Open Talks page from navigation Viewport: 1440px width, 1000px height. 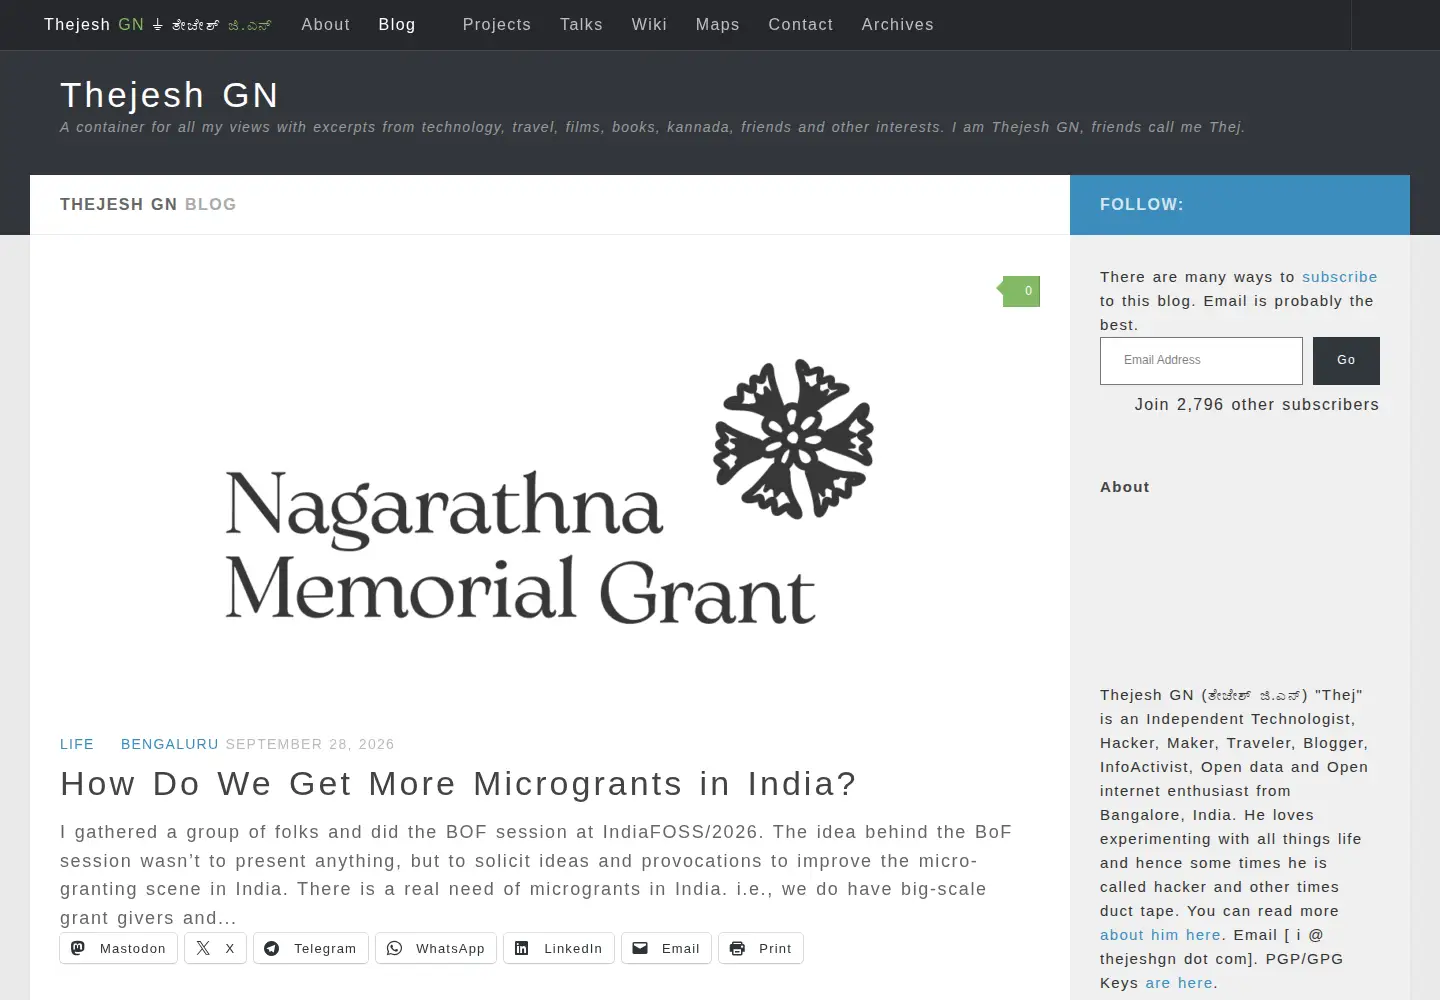581,25
